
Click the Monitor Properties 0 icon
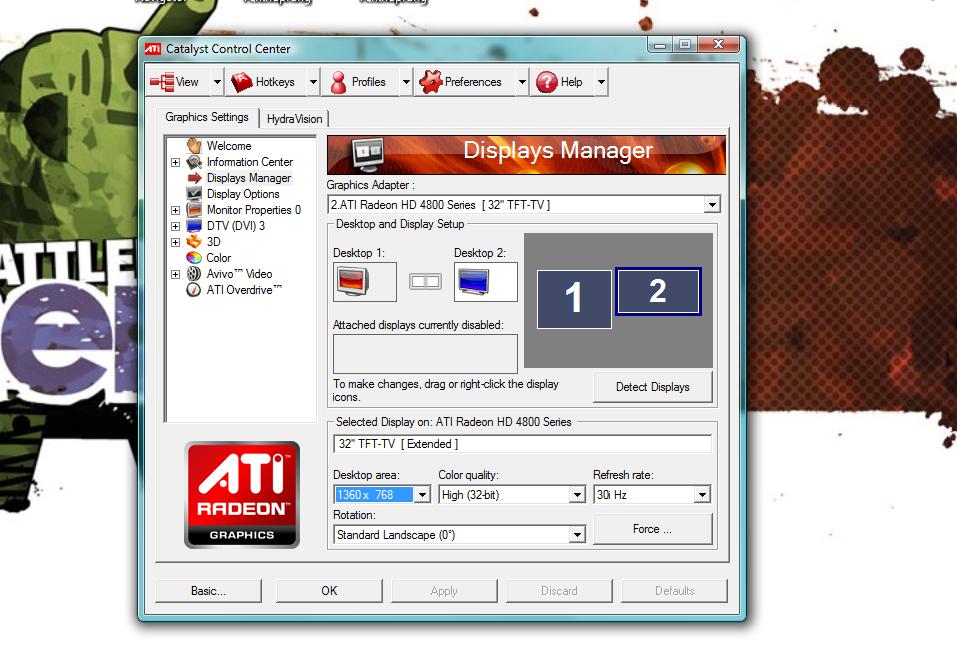194,210
